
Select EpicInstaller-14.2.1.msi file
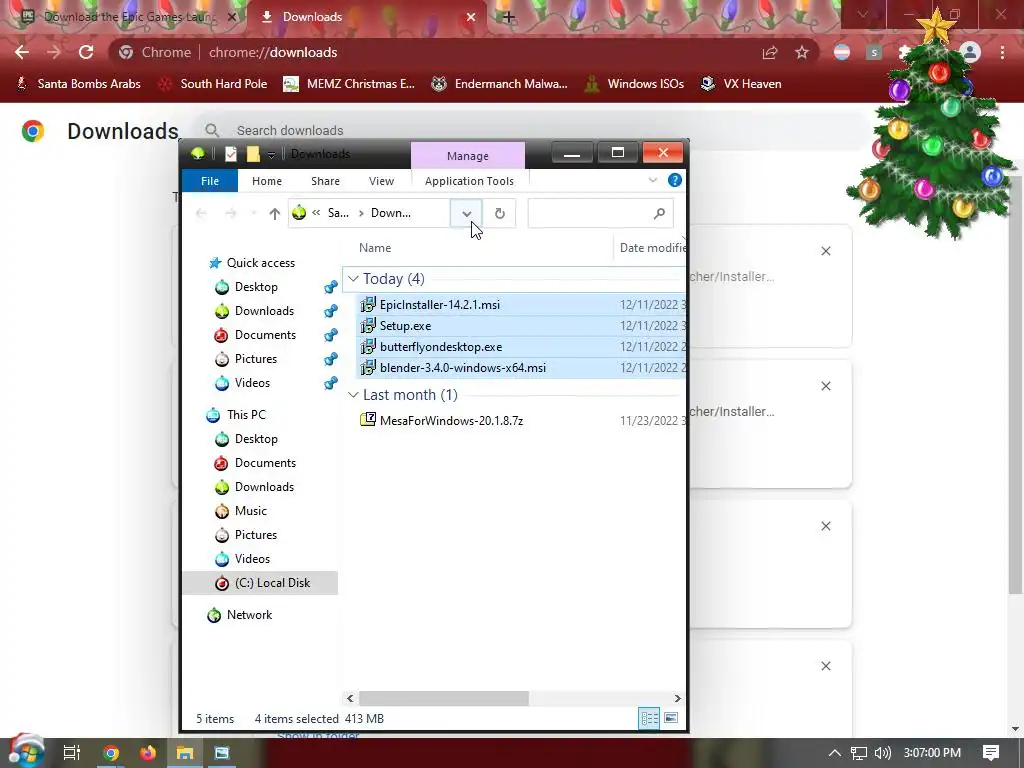coord(440,305)
